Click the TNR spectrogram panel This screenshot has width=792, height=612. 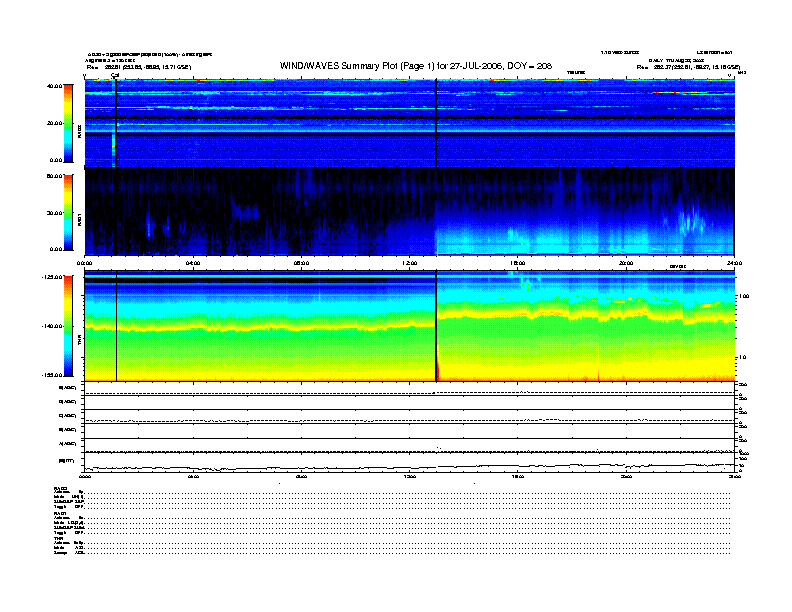click(410, 326)
